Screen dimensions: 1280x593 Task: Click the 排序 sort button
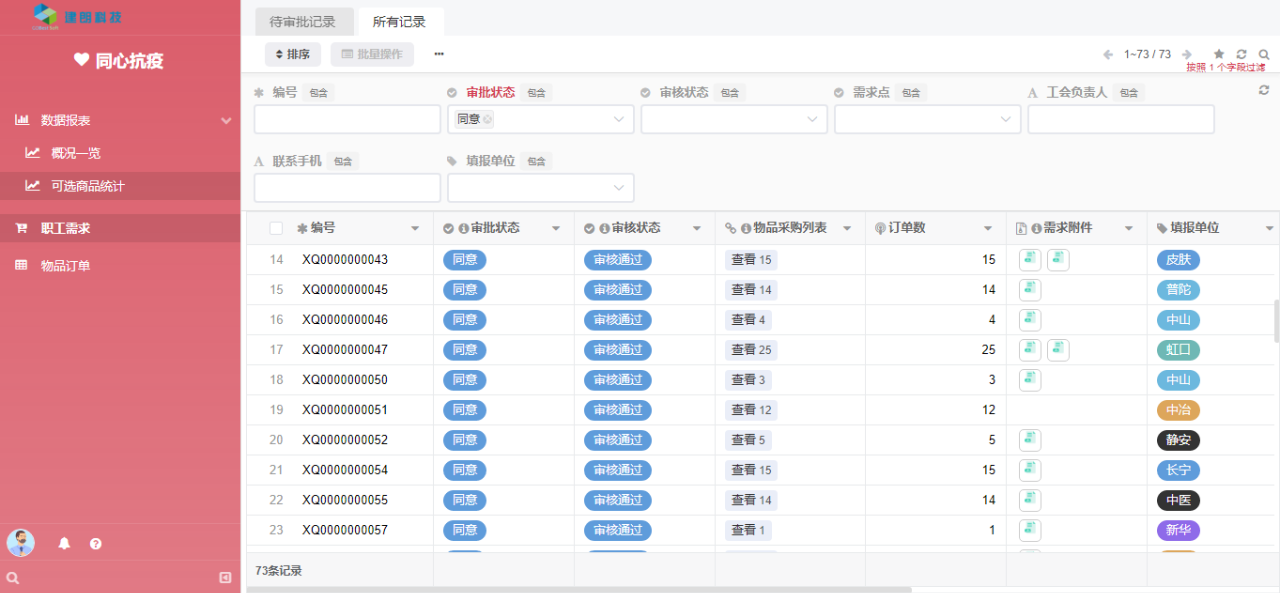point(293,54)
